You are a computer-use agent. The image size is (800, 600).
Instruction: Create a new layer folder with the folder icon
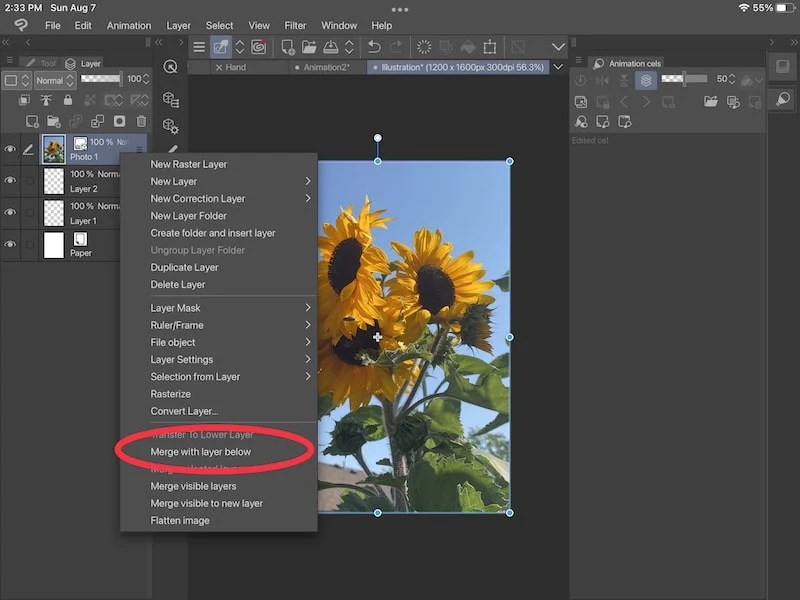pyautogui.click(x=56, y=118)
